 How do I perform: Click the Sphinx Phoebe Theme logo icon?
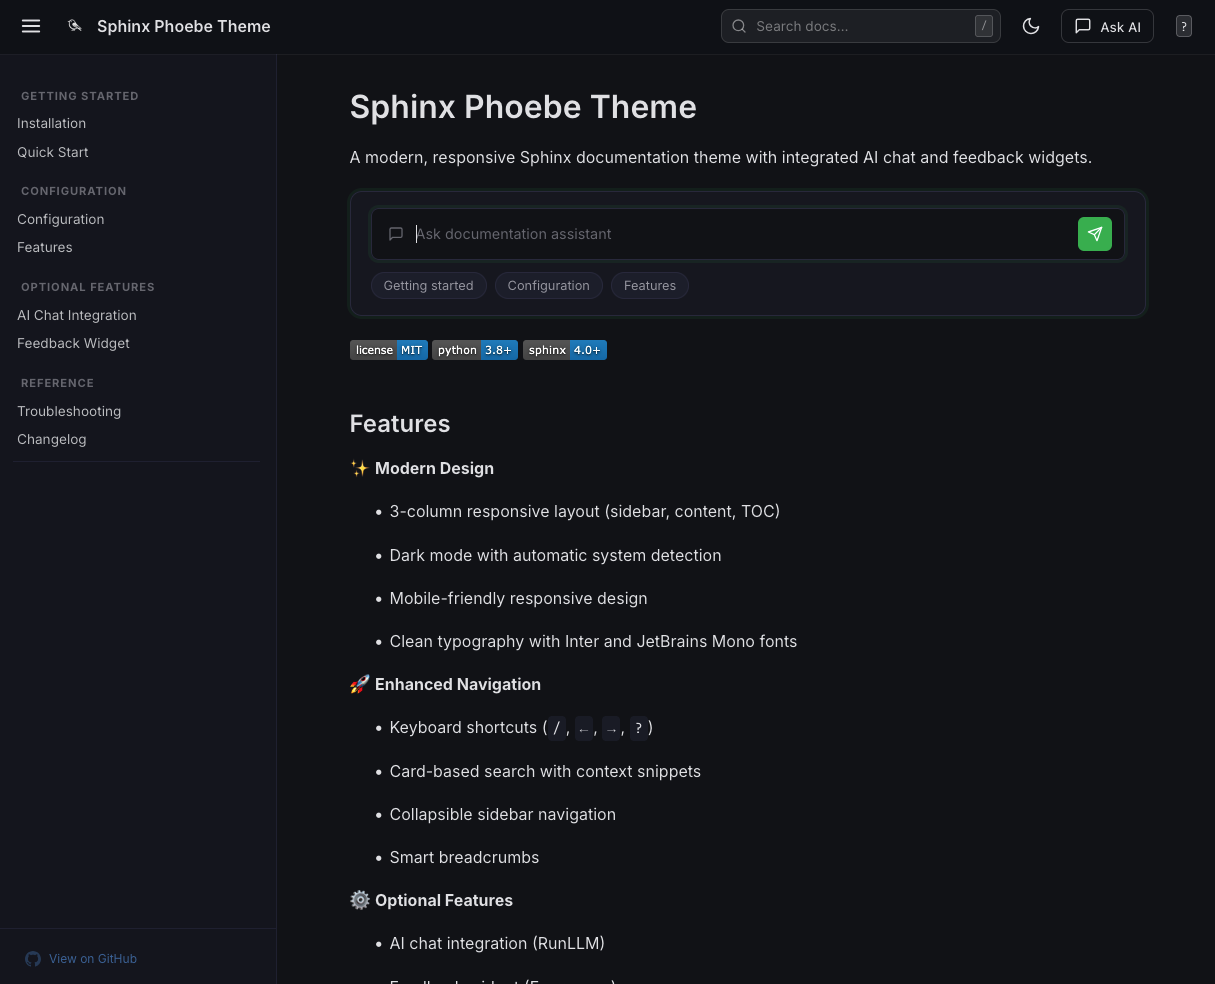[75, 26]
